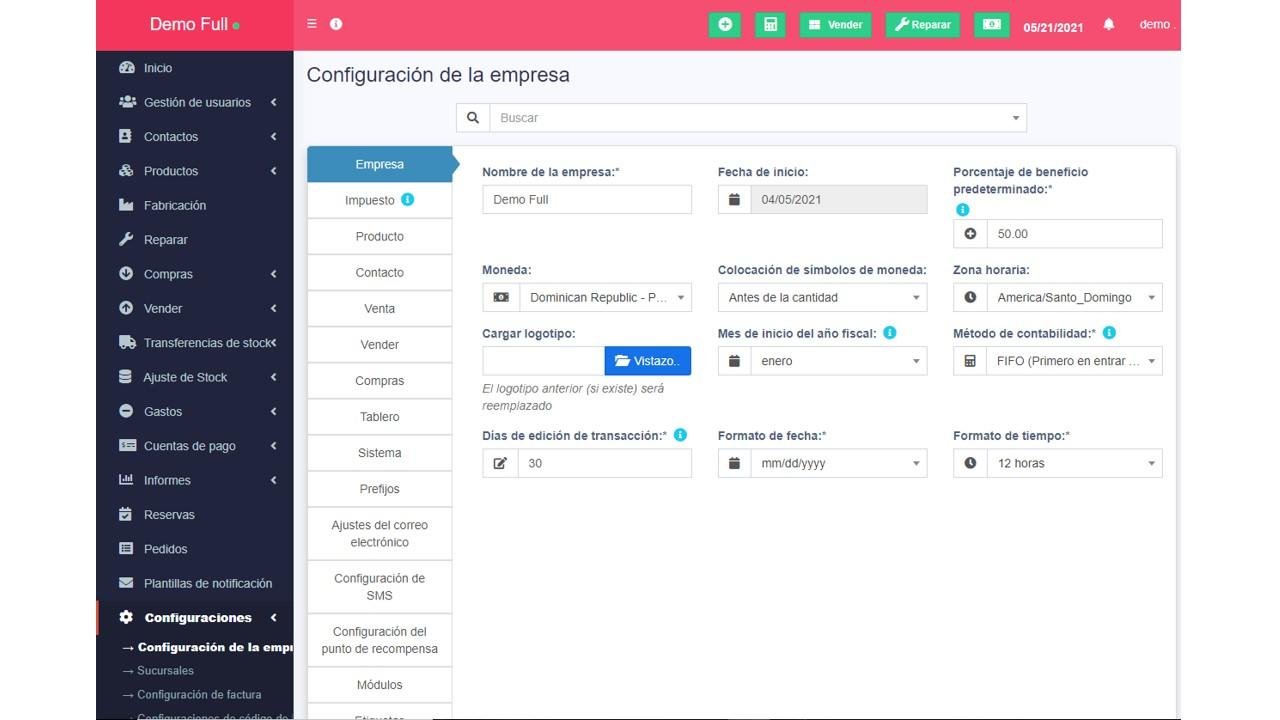Click info icon under Porcentaje de beneficio

coord(962,210)
